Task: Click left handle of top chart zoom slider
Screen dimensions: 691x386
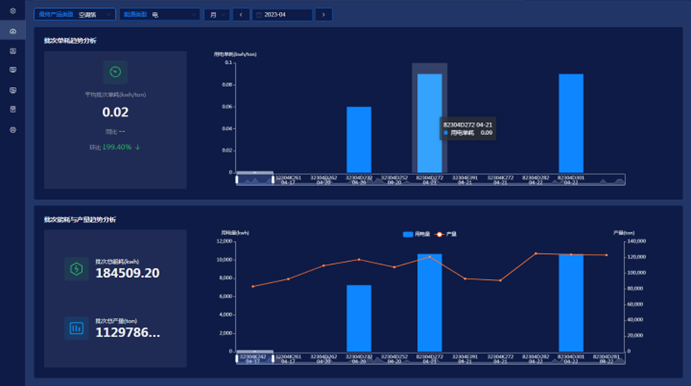Action: tap(237, 179)
